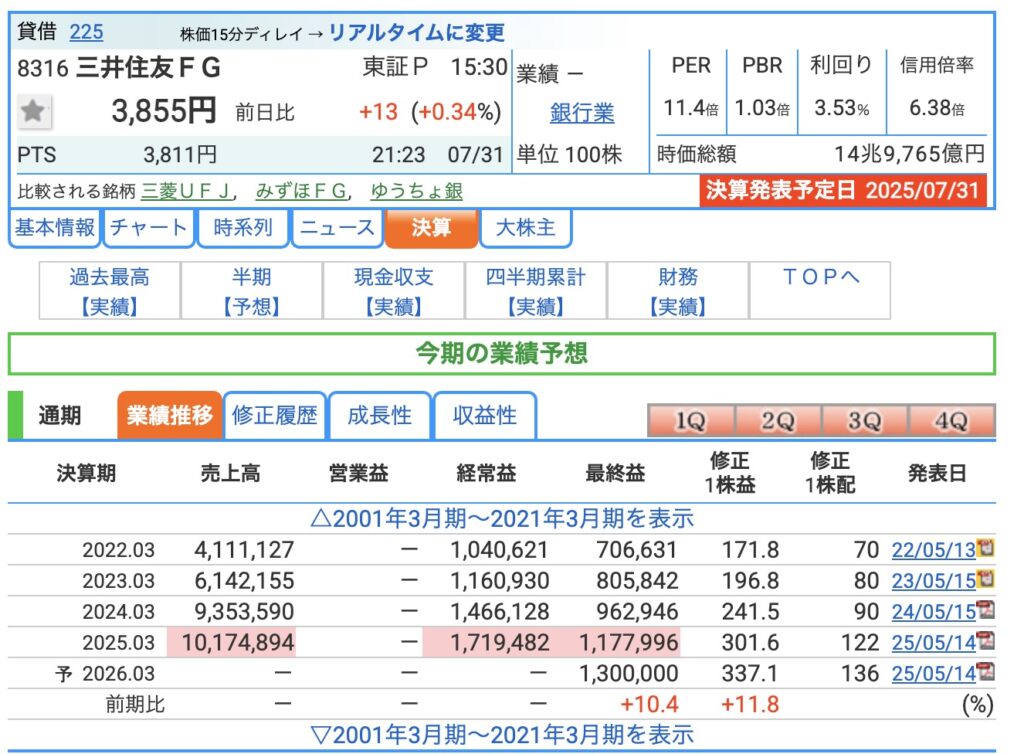
Task: Select the 決算 tab
Action: pos(431,228)
